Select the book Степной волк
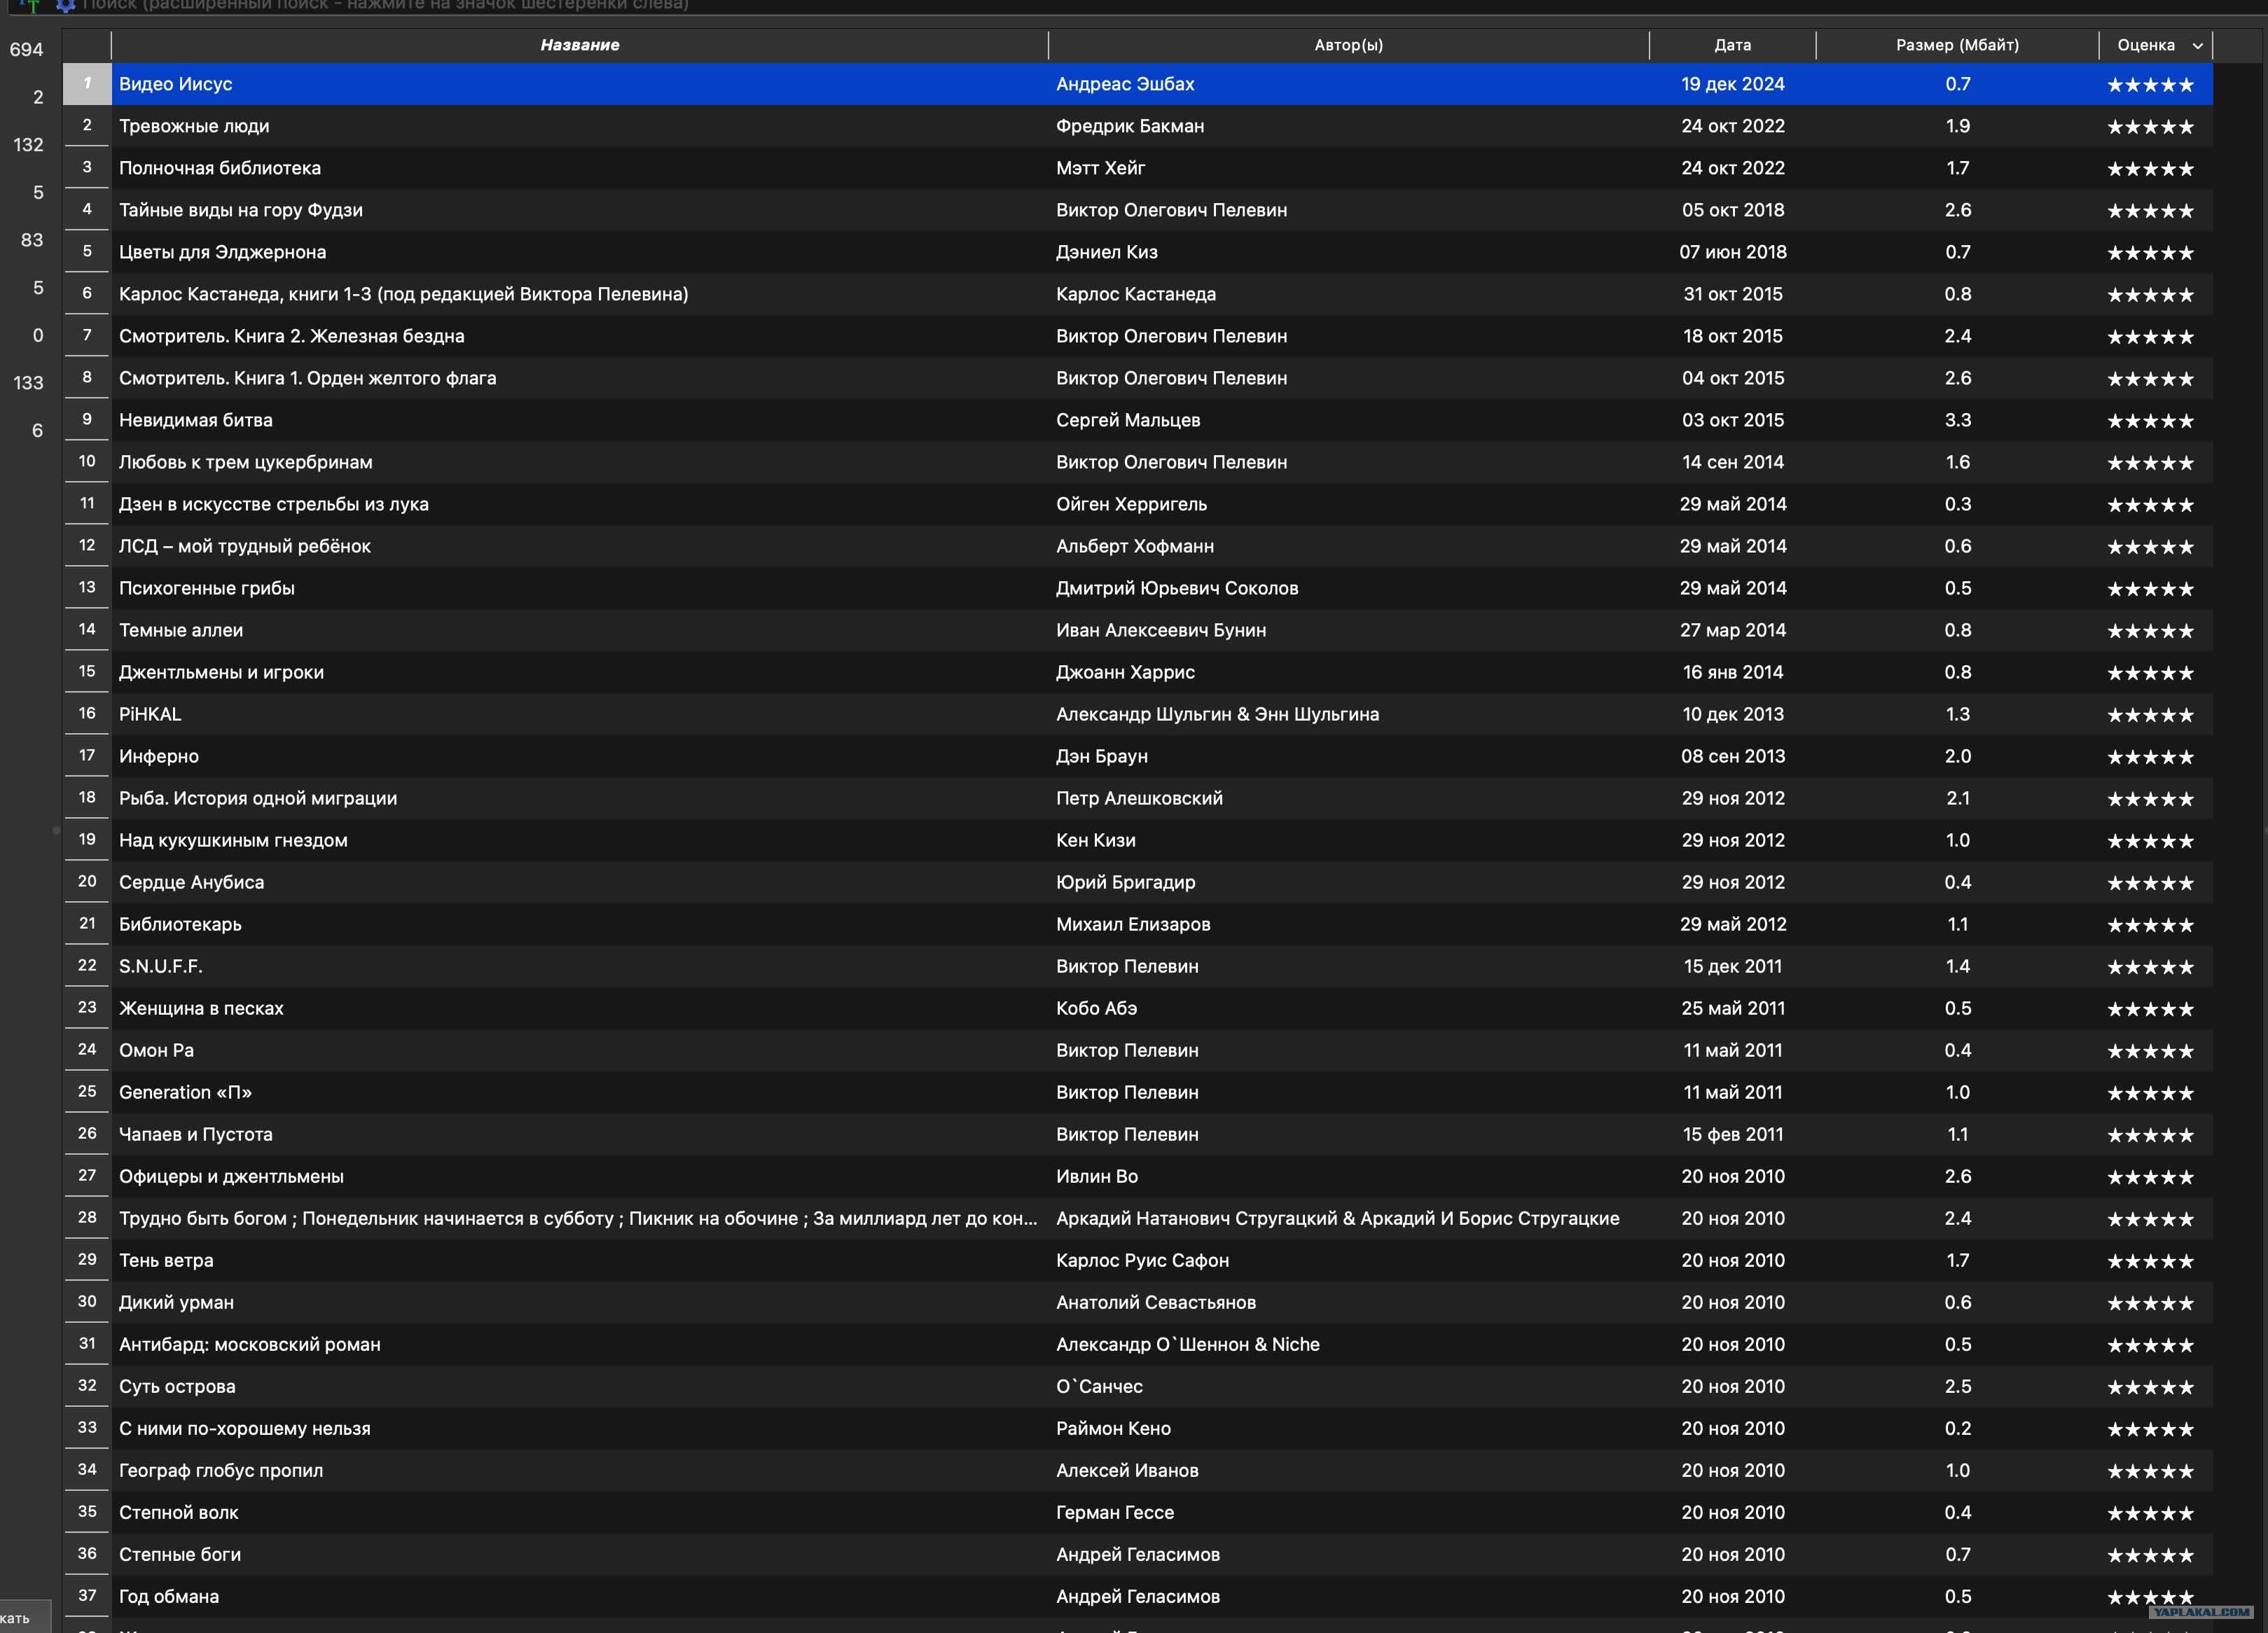The image size is (2268, 1633). click(x=178, y=1512)
